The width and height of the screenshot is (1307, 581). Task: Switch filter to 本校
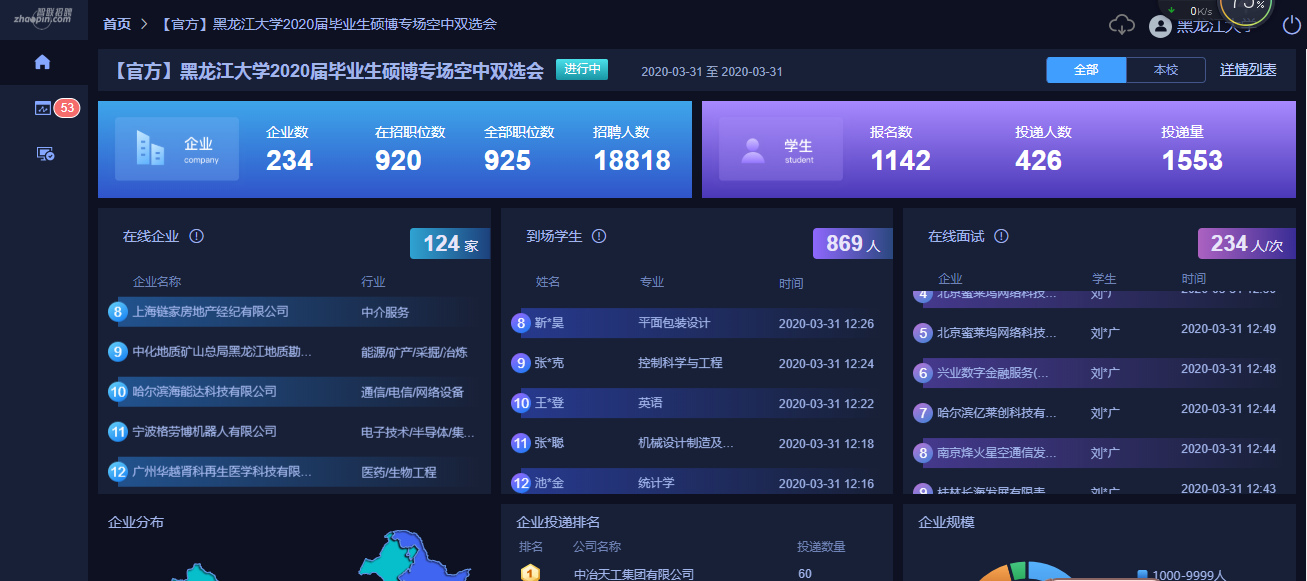tap(1166, 70)
